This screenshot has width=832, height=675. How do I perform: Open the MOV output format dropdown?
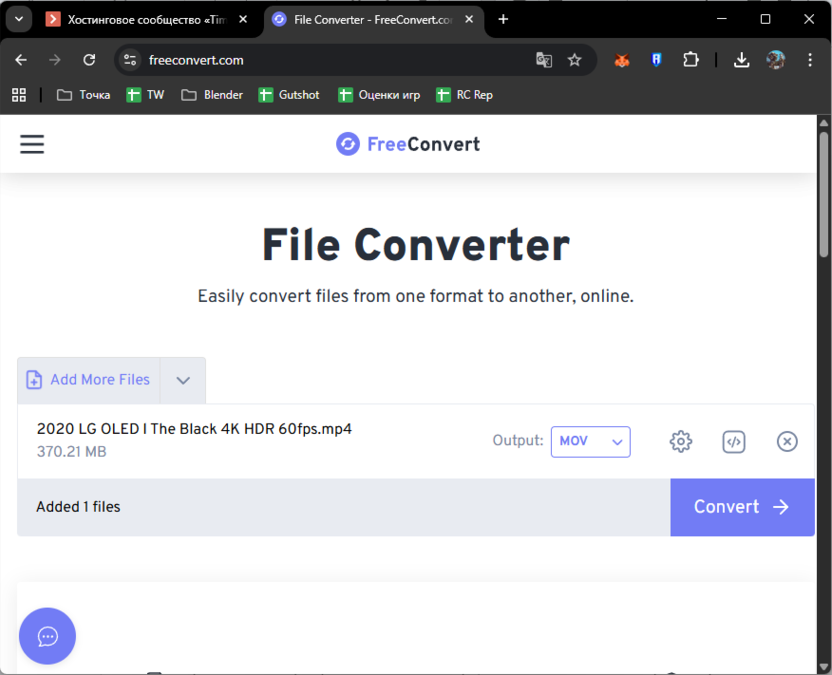pyautogui.click(x=590, y=441)
